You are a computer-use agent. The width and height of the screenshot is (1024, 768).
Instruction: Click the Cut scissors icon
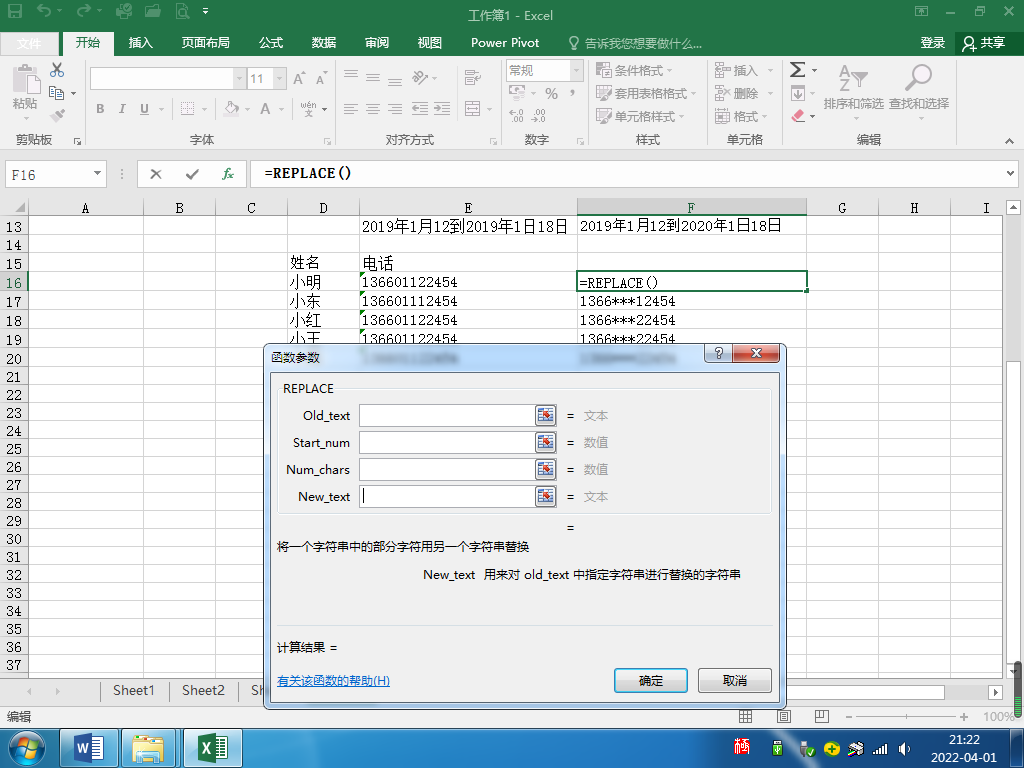[x=57, y=70]
